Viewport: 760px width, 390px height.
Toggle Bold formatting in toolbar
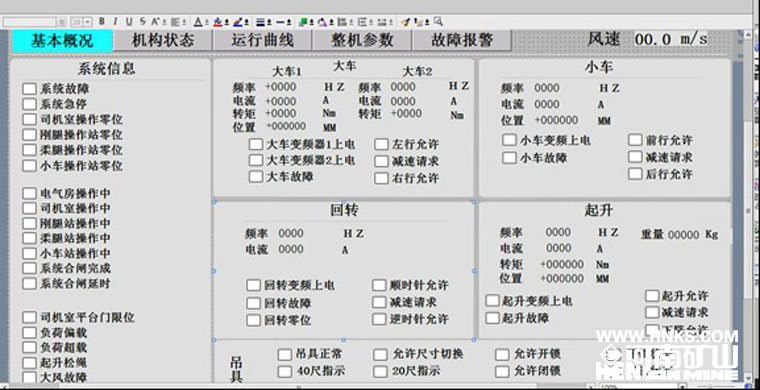point(102,21)
